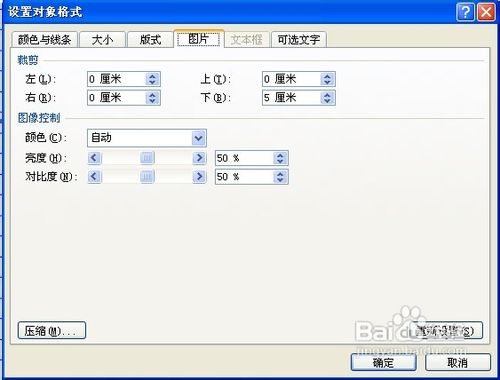500x380 pixels.
Task: Open the 可选文字 tab
Action: click(x=299, y=40)
